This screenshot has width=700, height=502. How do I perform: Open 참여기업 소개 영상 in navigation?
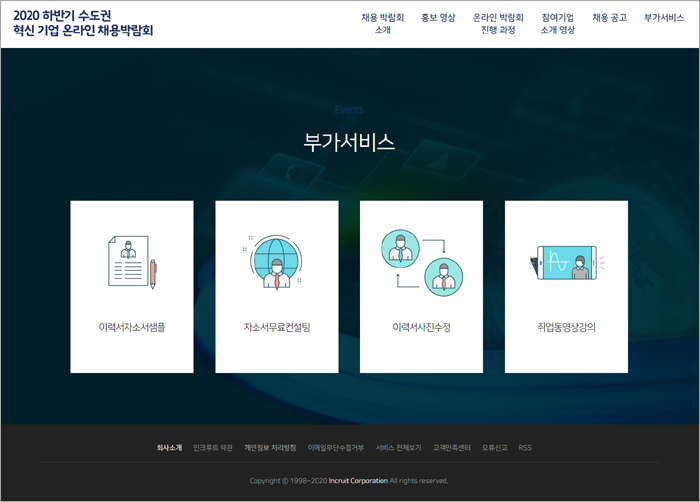pos(557,23)
